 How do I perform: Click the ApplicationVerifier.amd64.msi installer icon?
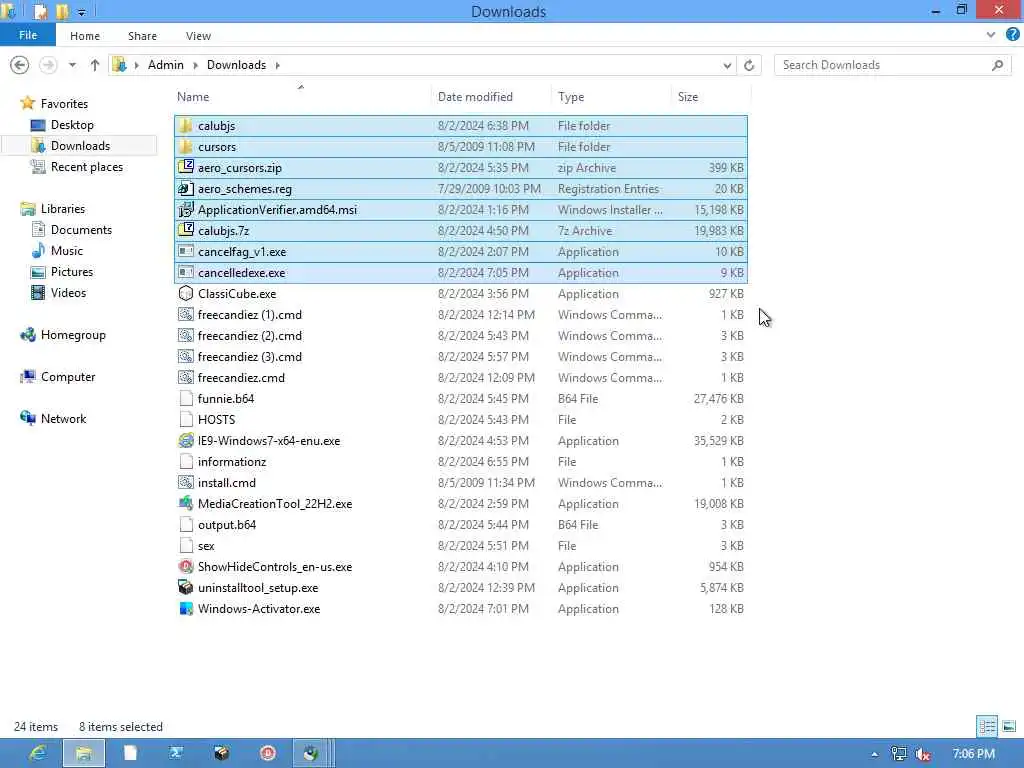click(185, 210)
